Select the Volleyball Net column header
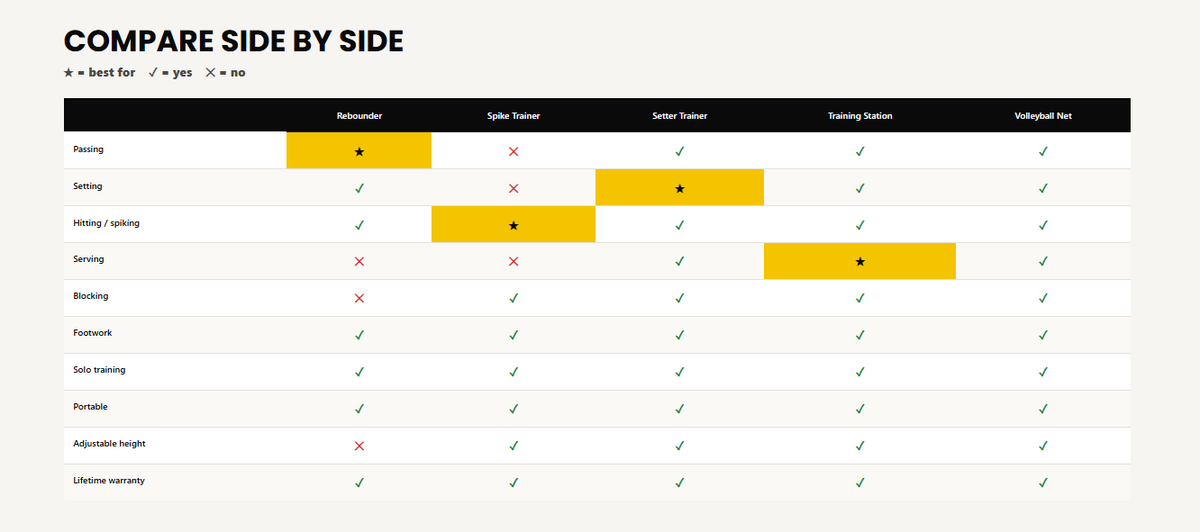The height and width of the screenshot is (532, 1200). pos(1043,116)
